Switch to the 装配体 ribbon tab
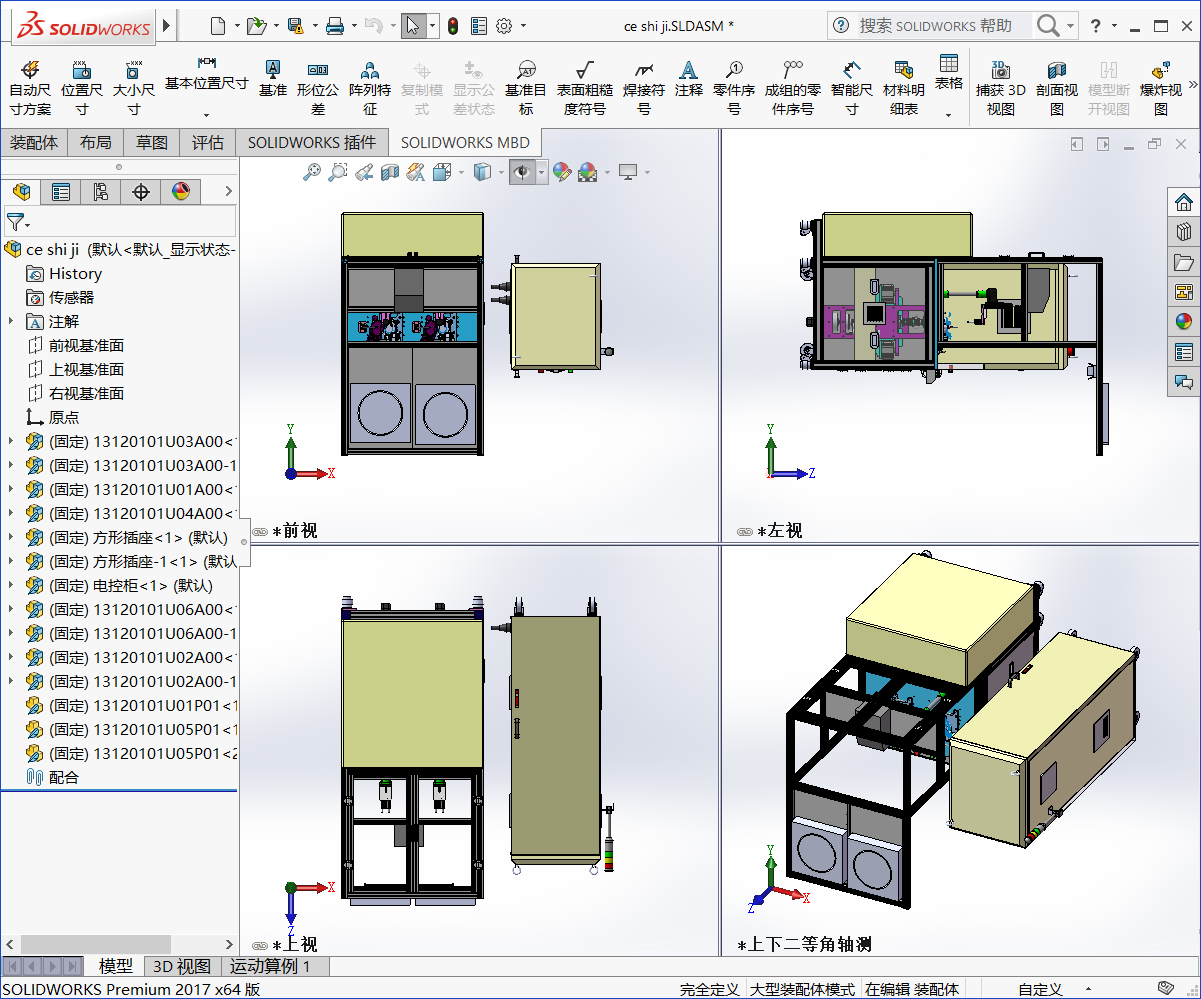This screenshot has height=999, width=1201. 34,142
